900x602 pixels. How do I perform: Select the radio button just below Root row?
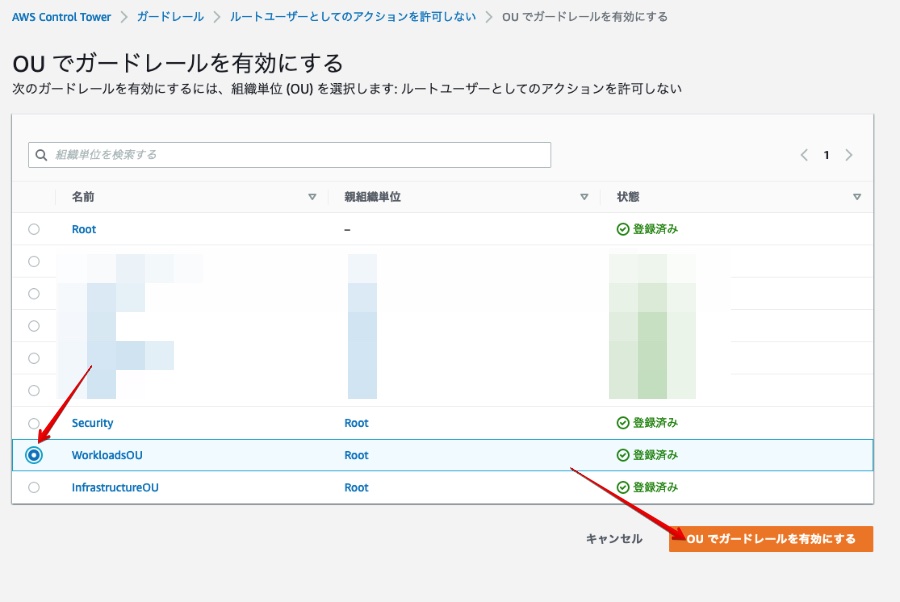(x=34, y=261)
